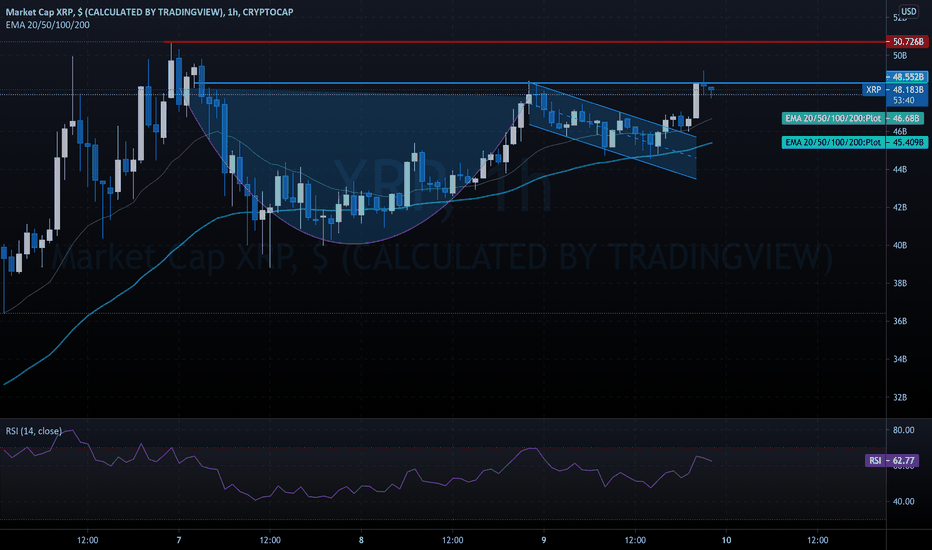Click the red 50.726B price label
This screenshot has width=932, height=550.
point(907,42)
